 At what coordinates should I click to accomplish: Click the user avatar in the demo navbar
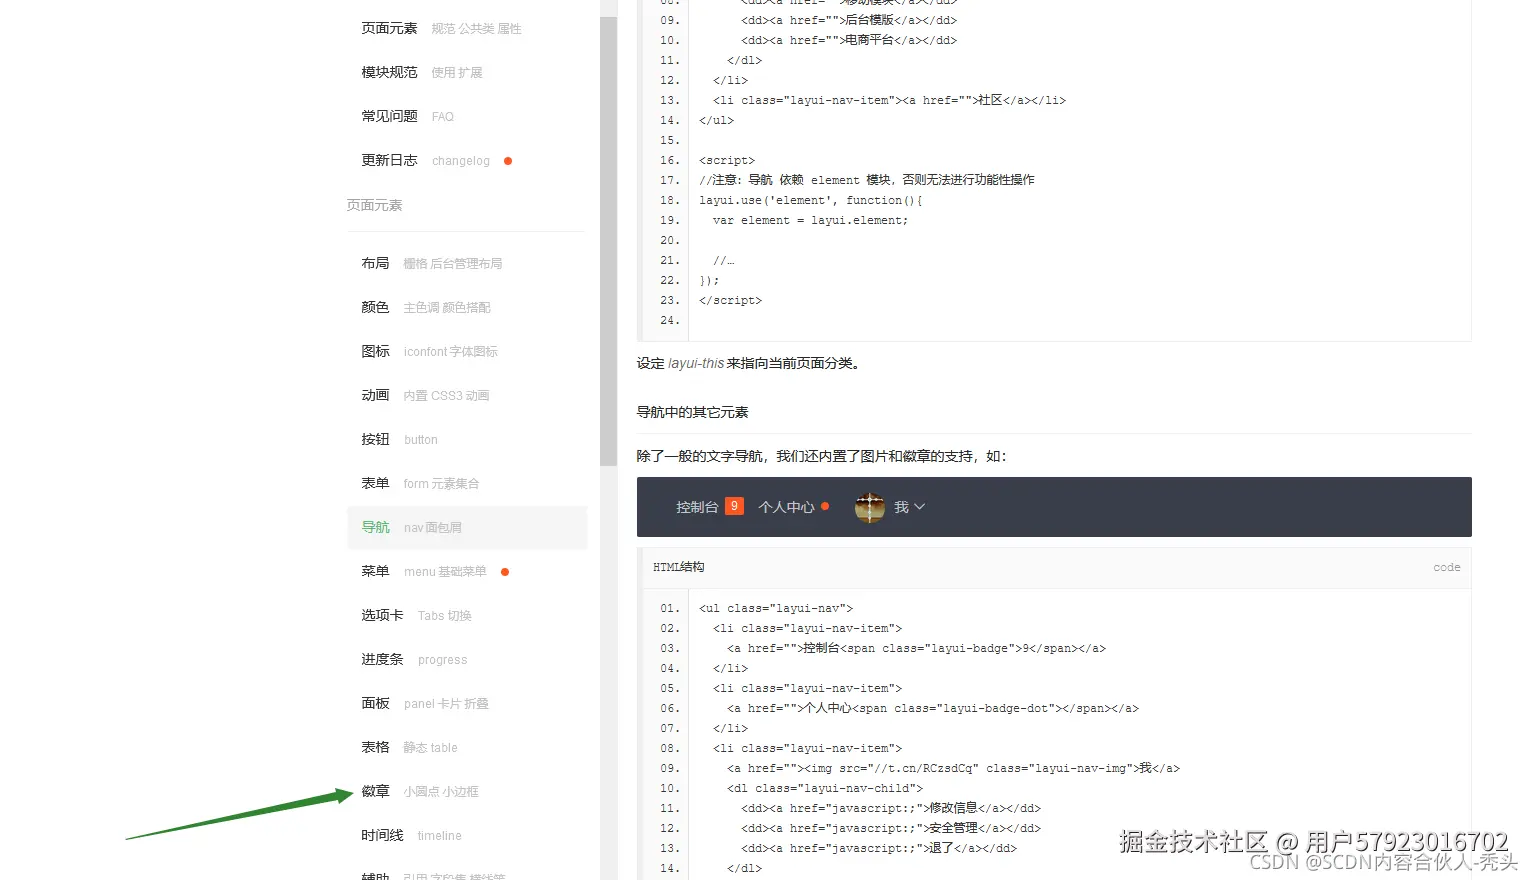(869, 507)
